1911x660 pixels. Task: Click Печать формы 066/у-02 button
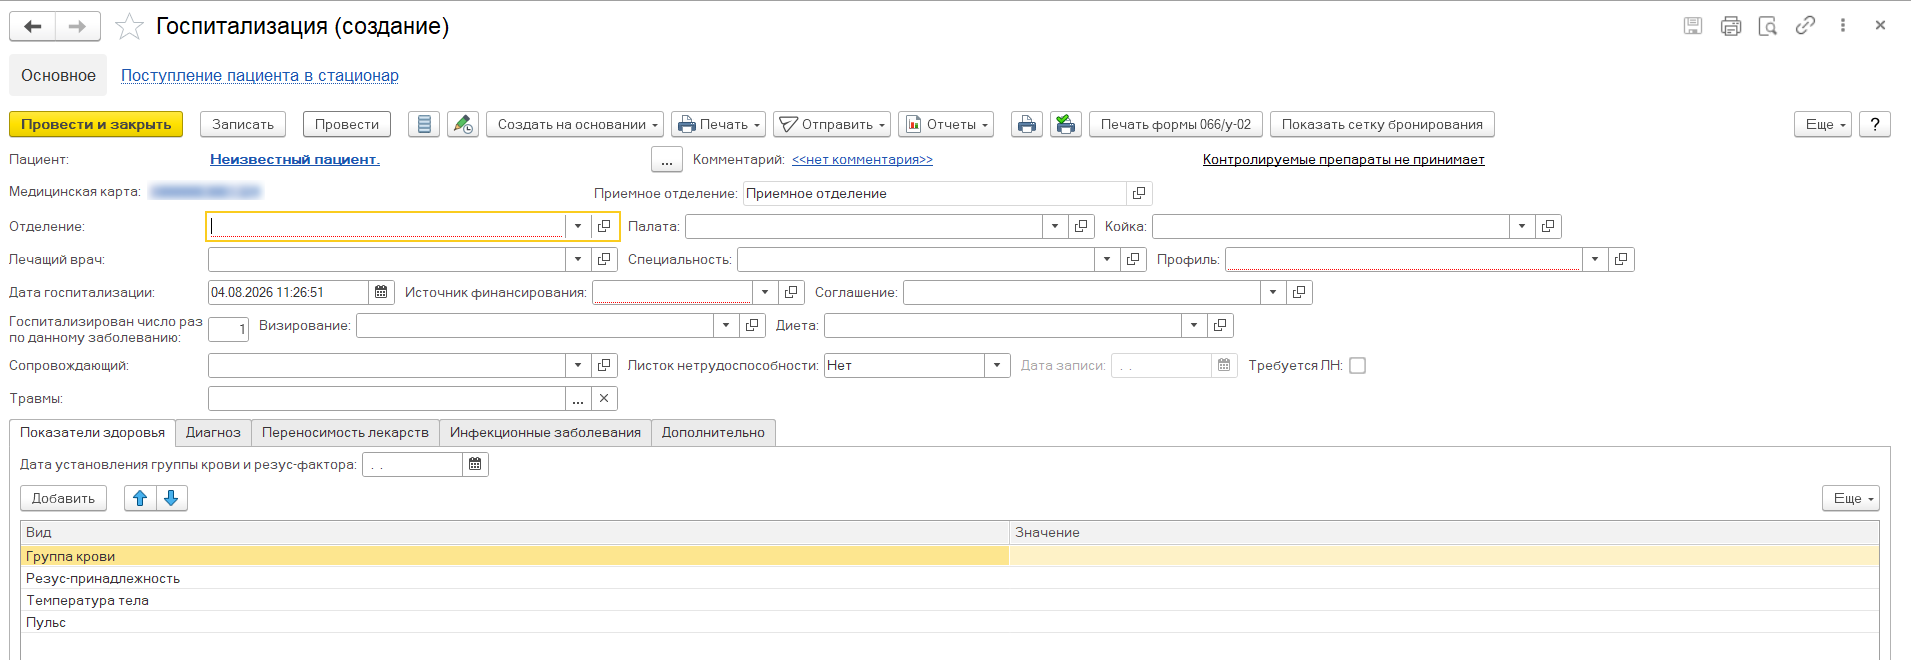1176,124
